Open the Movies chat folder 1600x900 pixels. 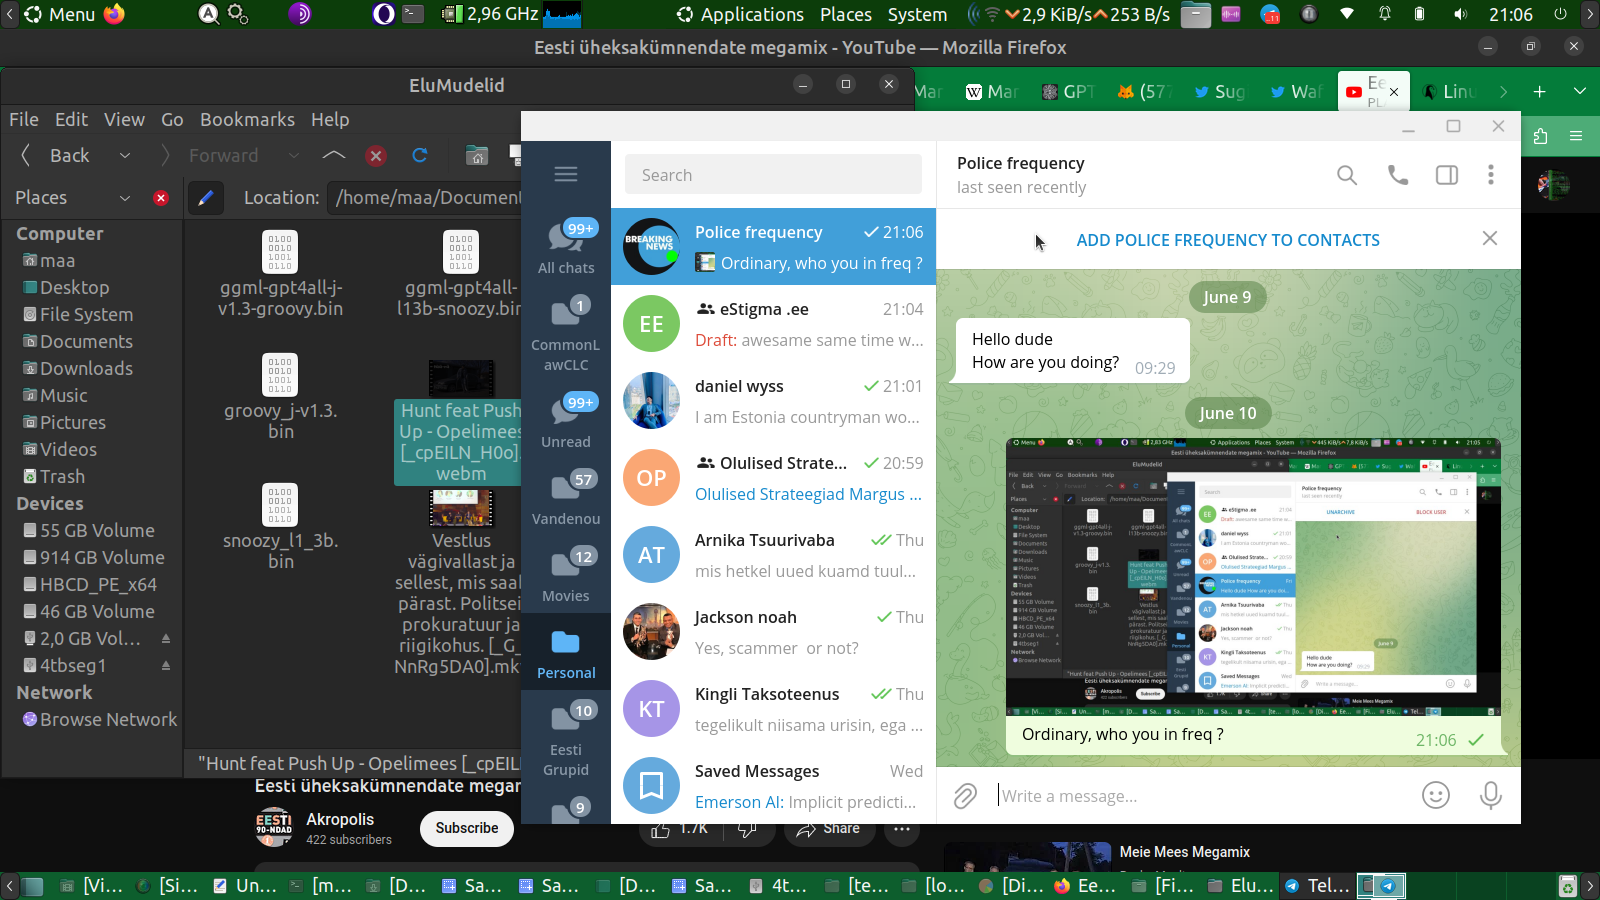[x=566, y=575]
